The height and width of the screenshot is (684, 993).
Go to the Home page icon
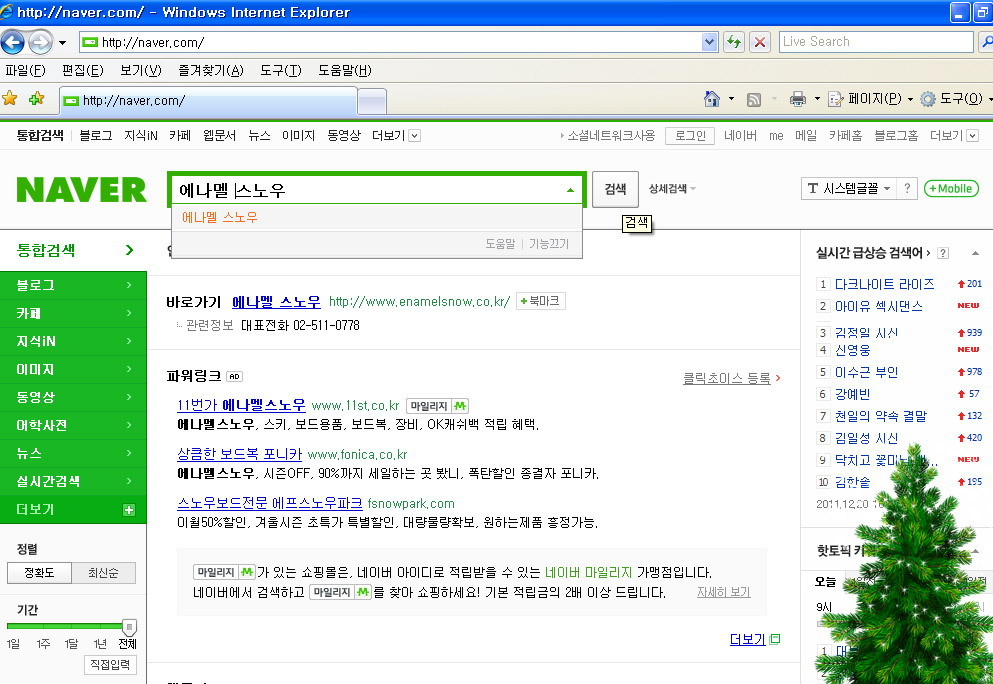[712, 99]
